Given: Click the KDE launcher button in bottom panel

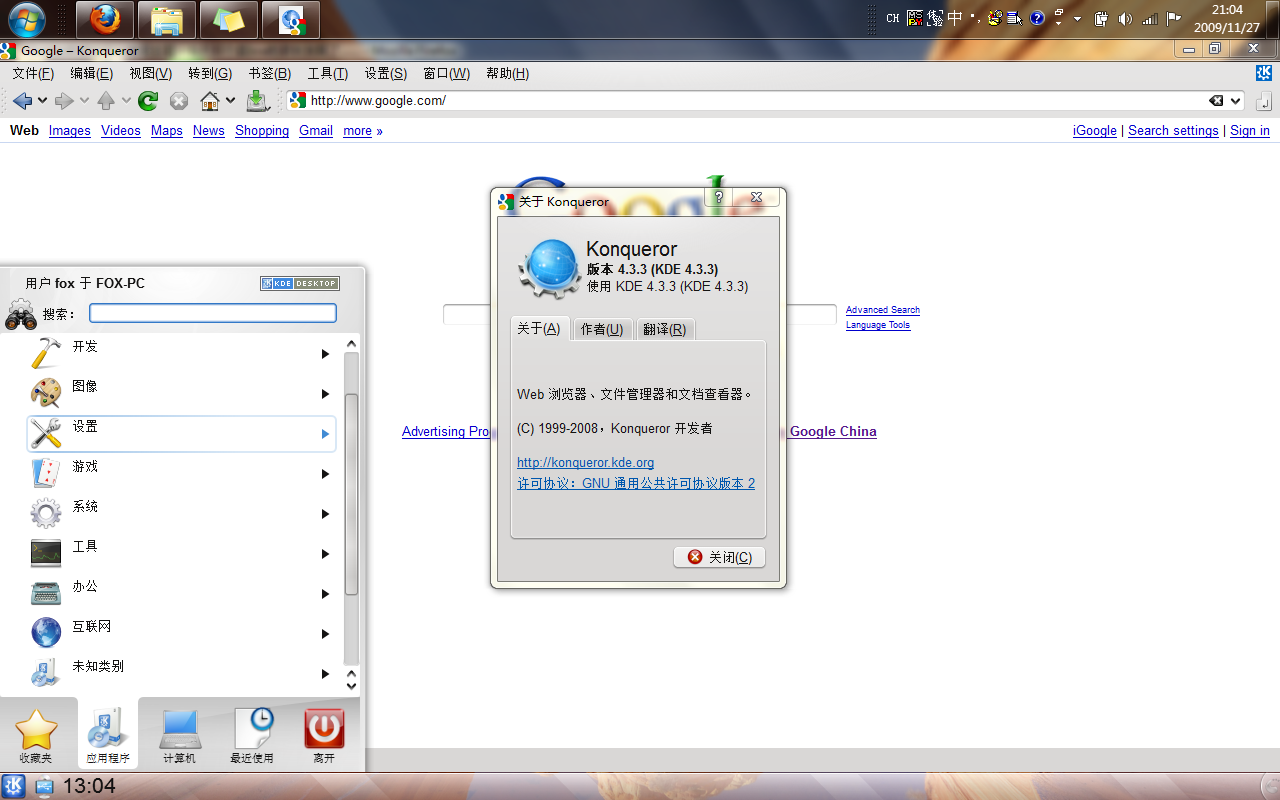Looking at the screenshot, I should pyautogui.click(x=14, y=786).
